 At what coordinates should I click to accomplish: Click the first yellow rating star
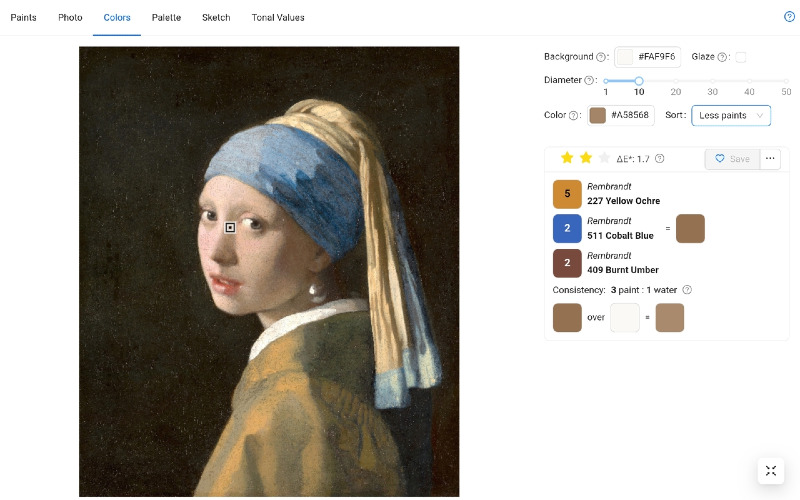click(x=567, y=158)
